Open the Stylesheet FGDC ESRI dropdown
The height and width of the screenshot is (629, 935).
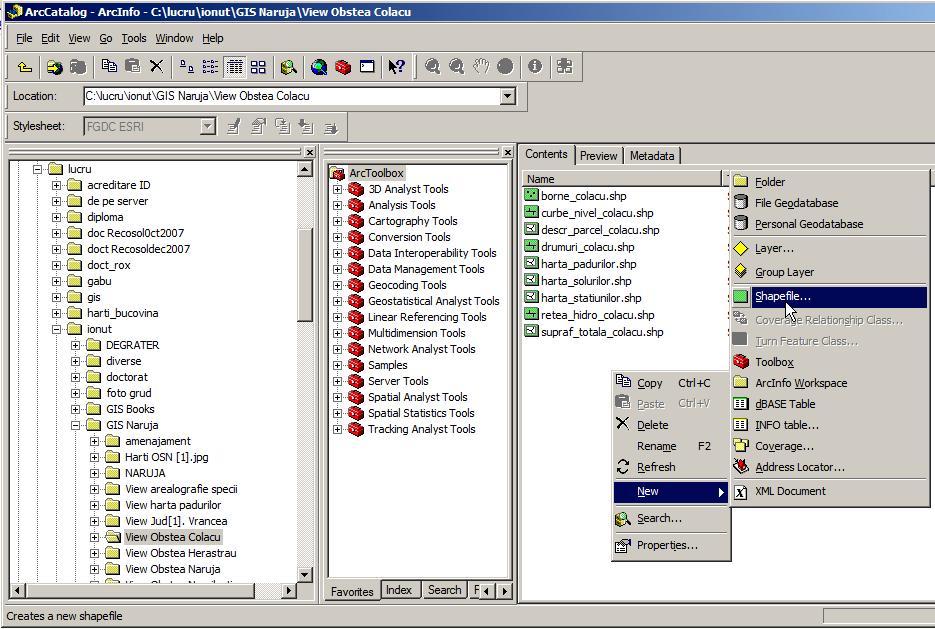[x=208, y=126]
